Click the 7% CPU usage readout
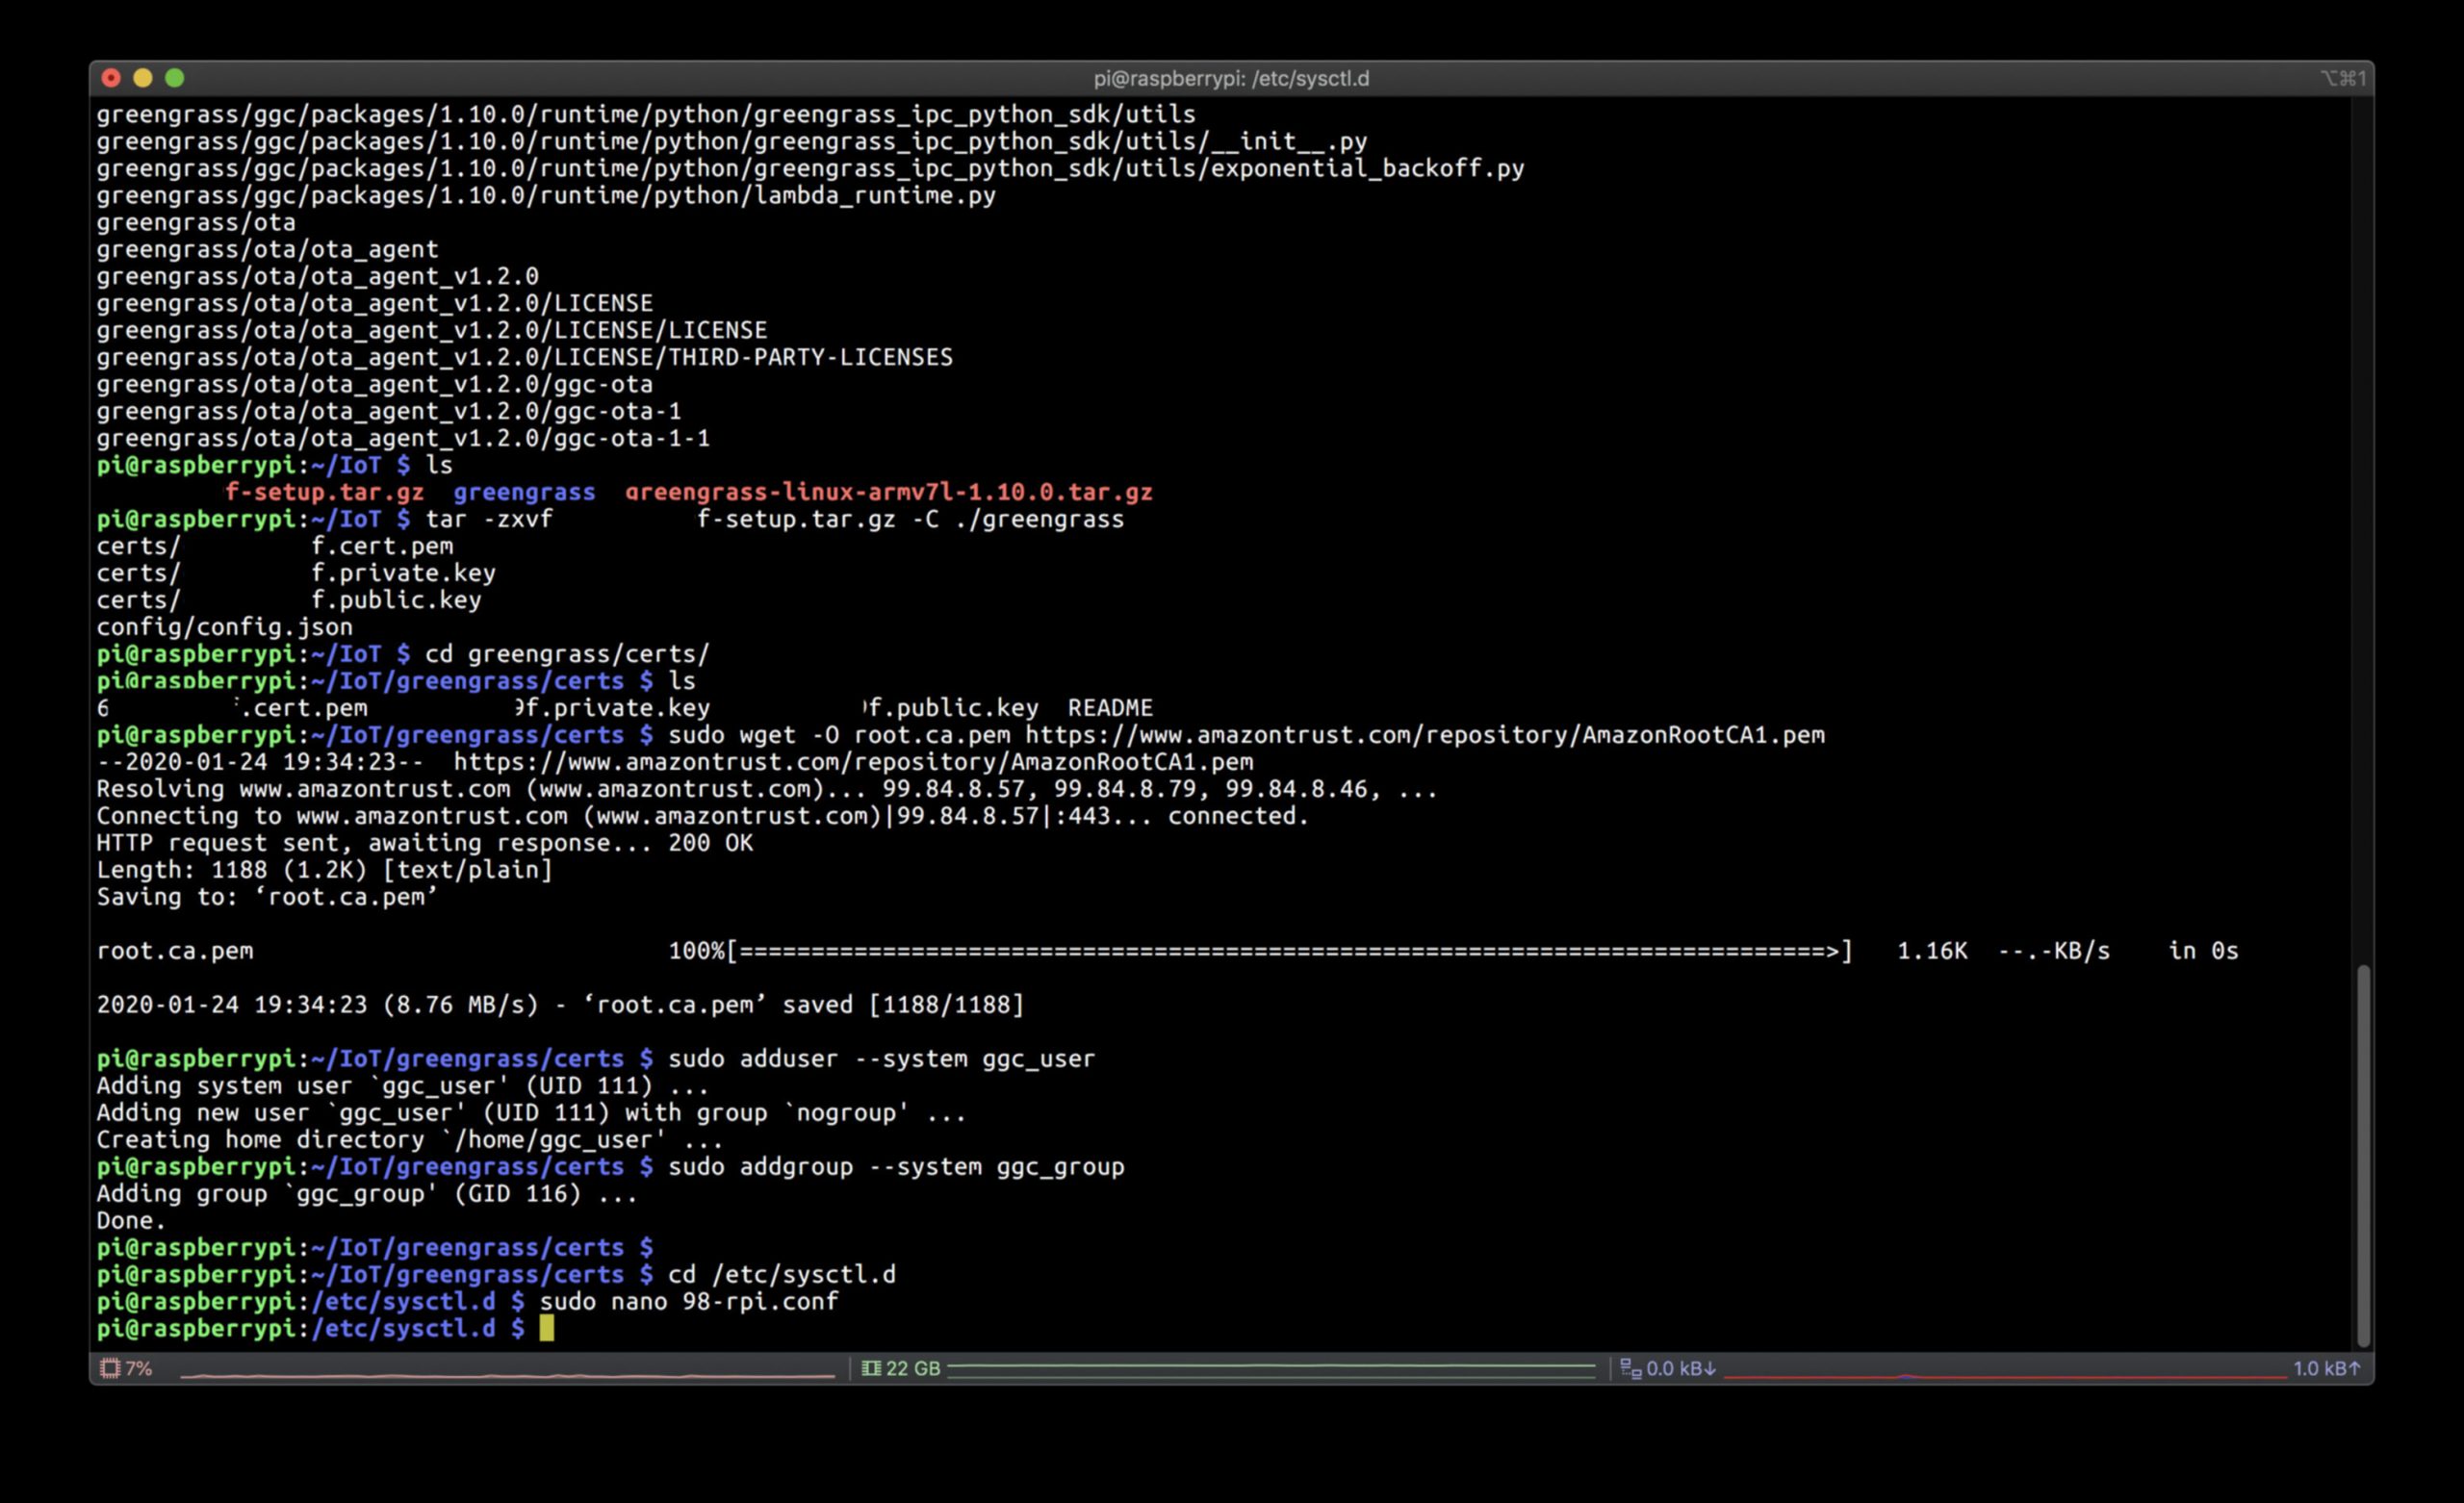The width and height of the screenshot is (2464, 1503). (x=139, y=1368)
